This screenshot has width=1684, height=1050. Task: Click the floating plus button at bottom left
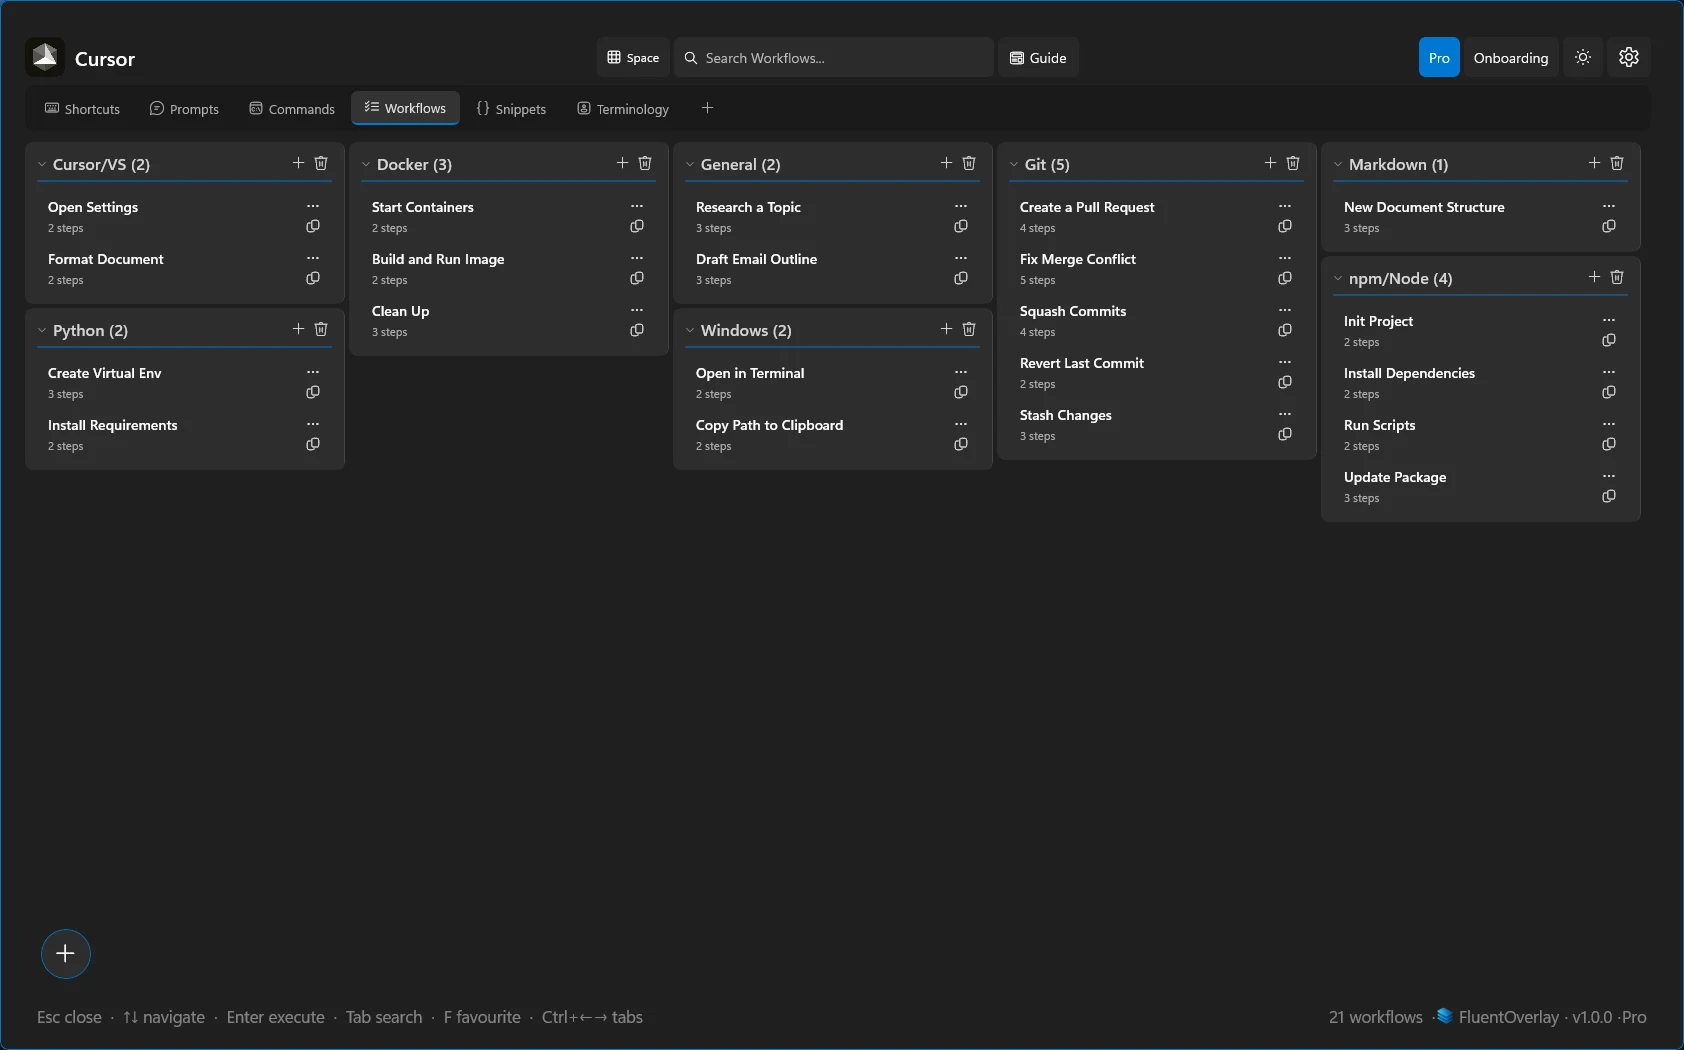pyautogui.click(x=65, y=953)
